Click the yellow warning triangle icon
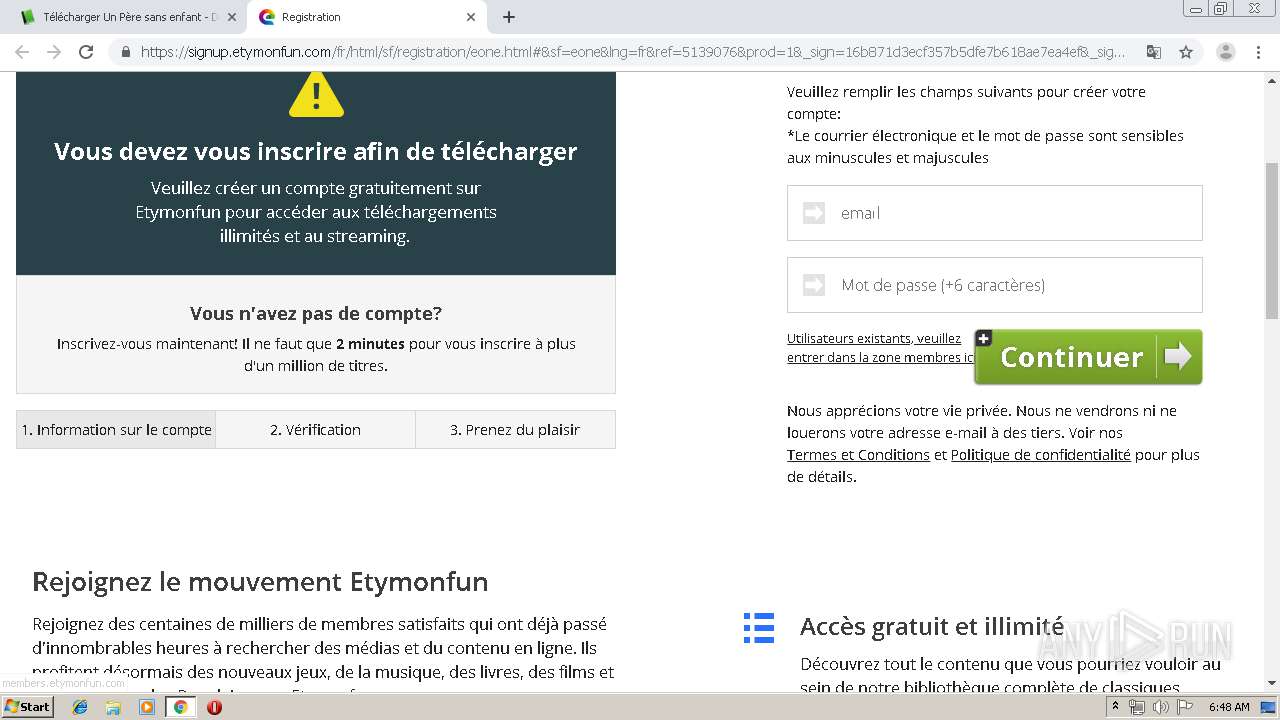 pos(316,95)
